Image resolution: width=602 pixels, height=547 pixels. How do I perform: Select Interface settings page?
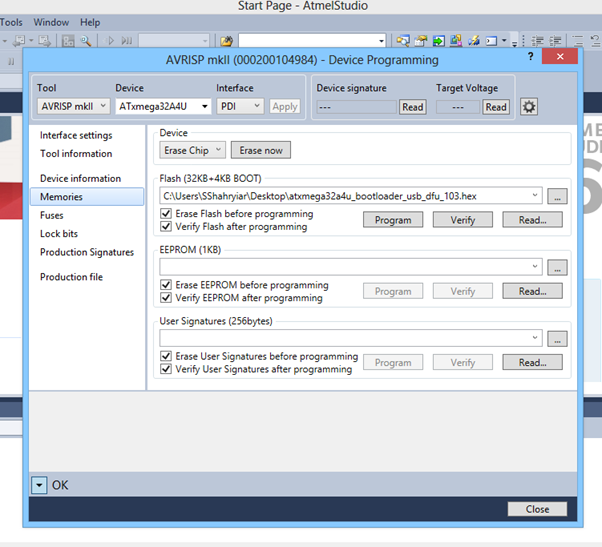pos(76,135)
